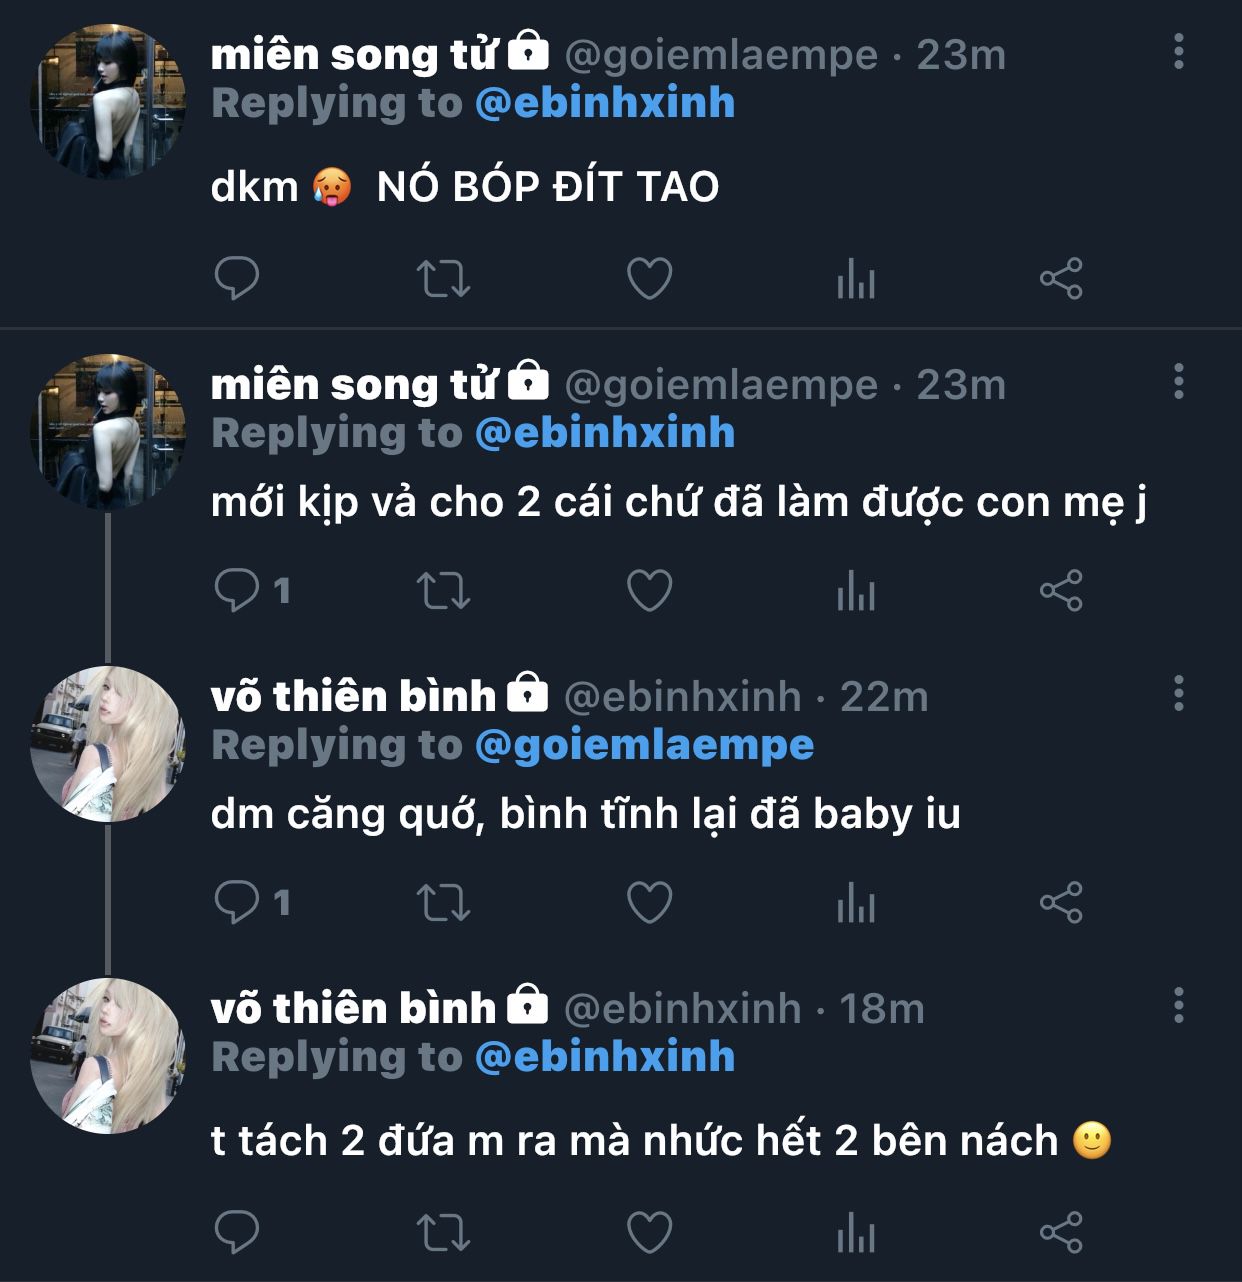The width and height of the screenshot is (1242, 1282).
Task: Open @ebinhxinh mention link in first tweet
Action: 605,103
